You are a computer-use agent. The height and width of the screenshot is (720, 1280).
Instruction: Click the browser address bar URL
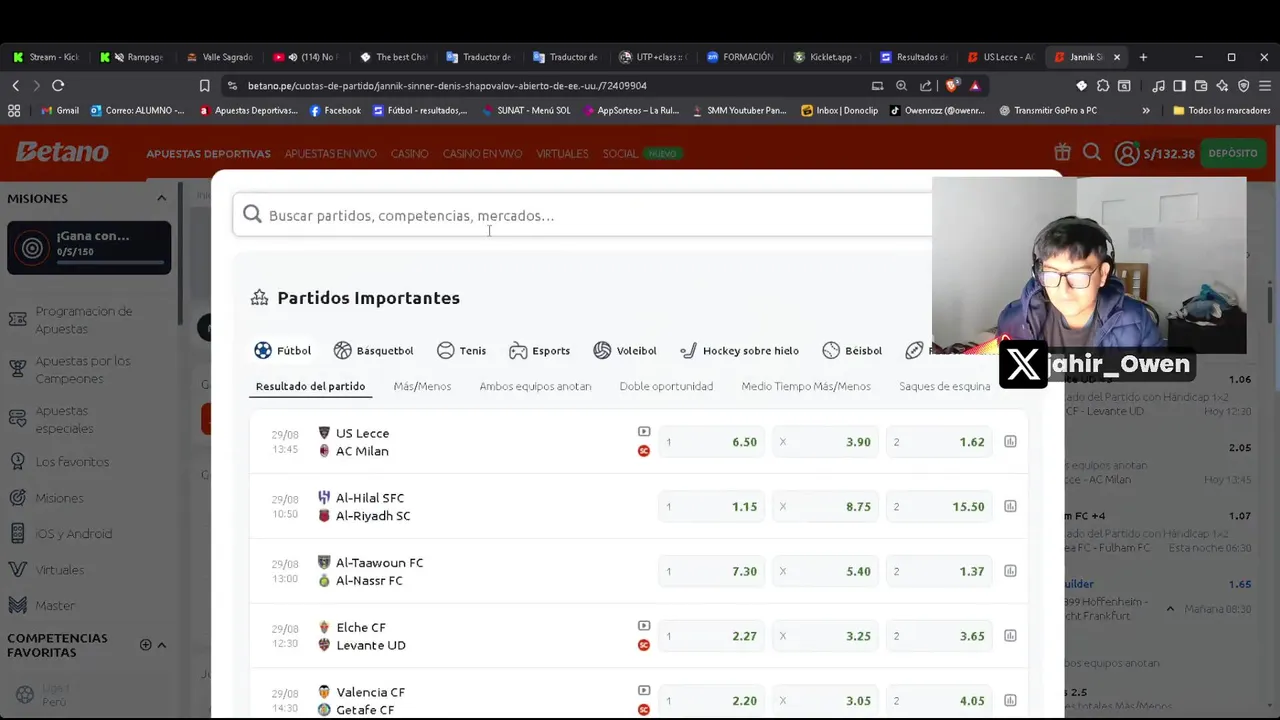(447, 86)
